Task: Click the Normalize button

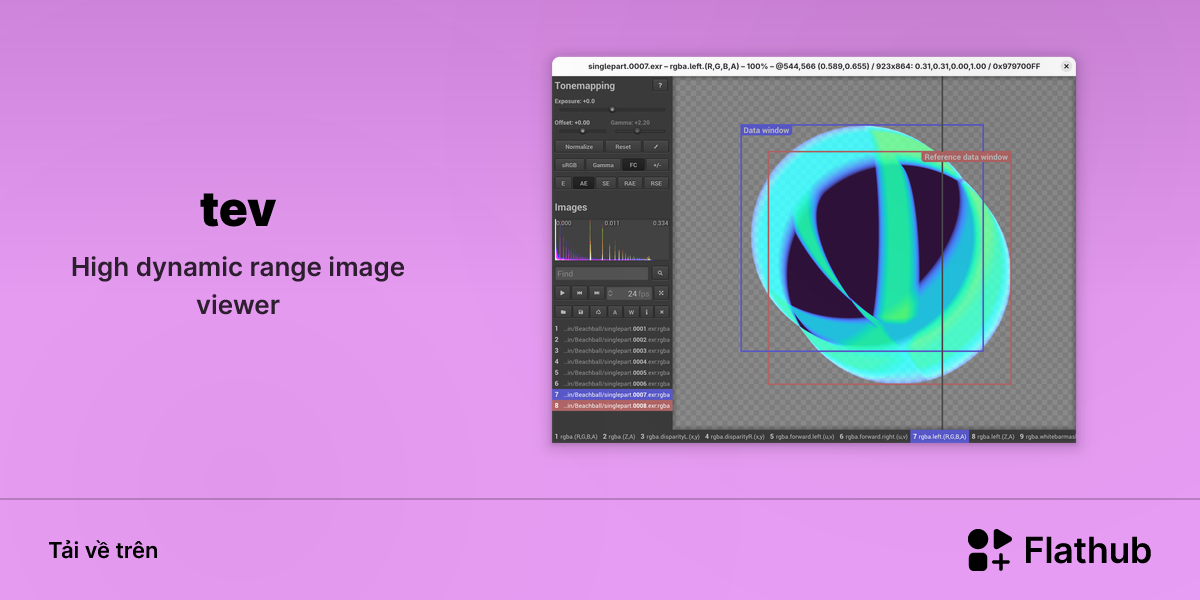Action: pyautogui.click(x=579, y=146)
